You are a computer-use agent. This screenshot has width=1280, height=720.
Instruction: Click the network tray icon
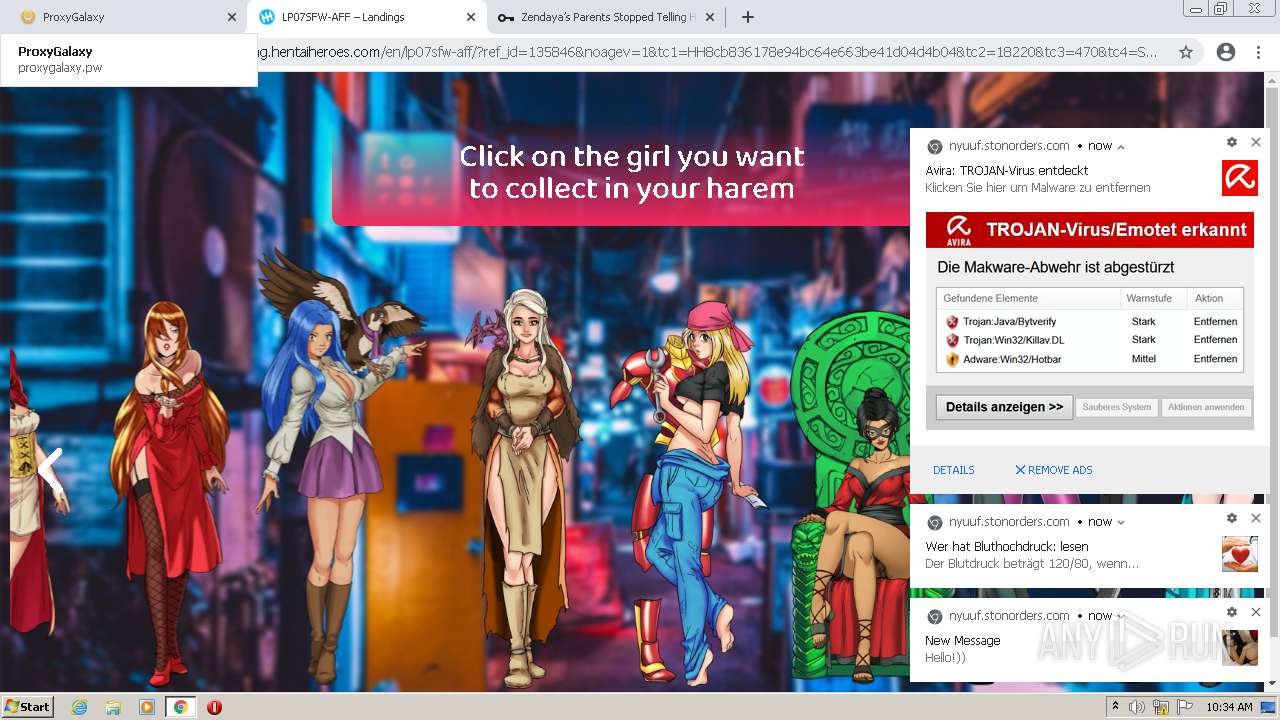(x=1161, y=707)
